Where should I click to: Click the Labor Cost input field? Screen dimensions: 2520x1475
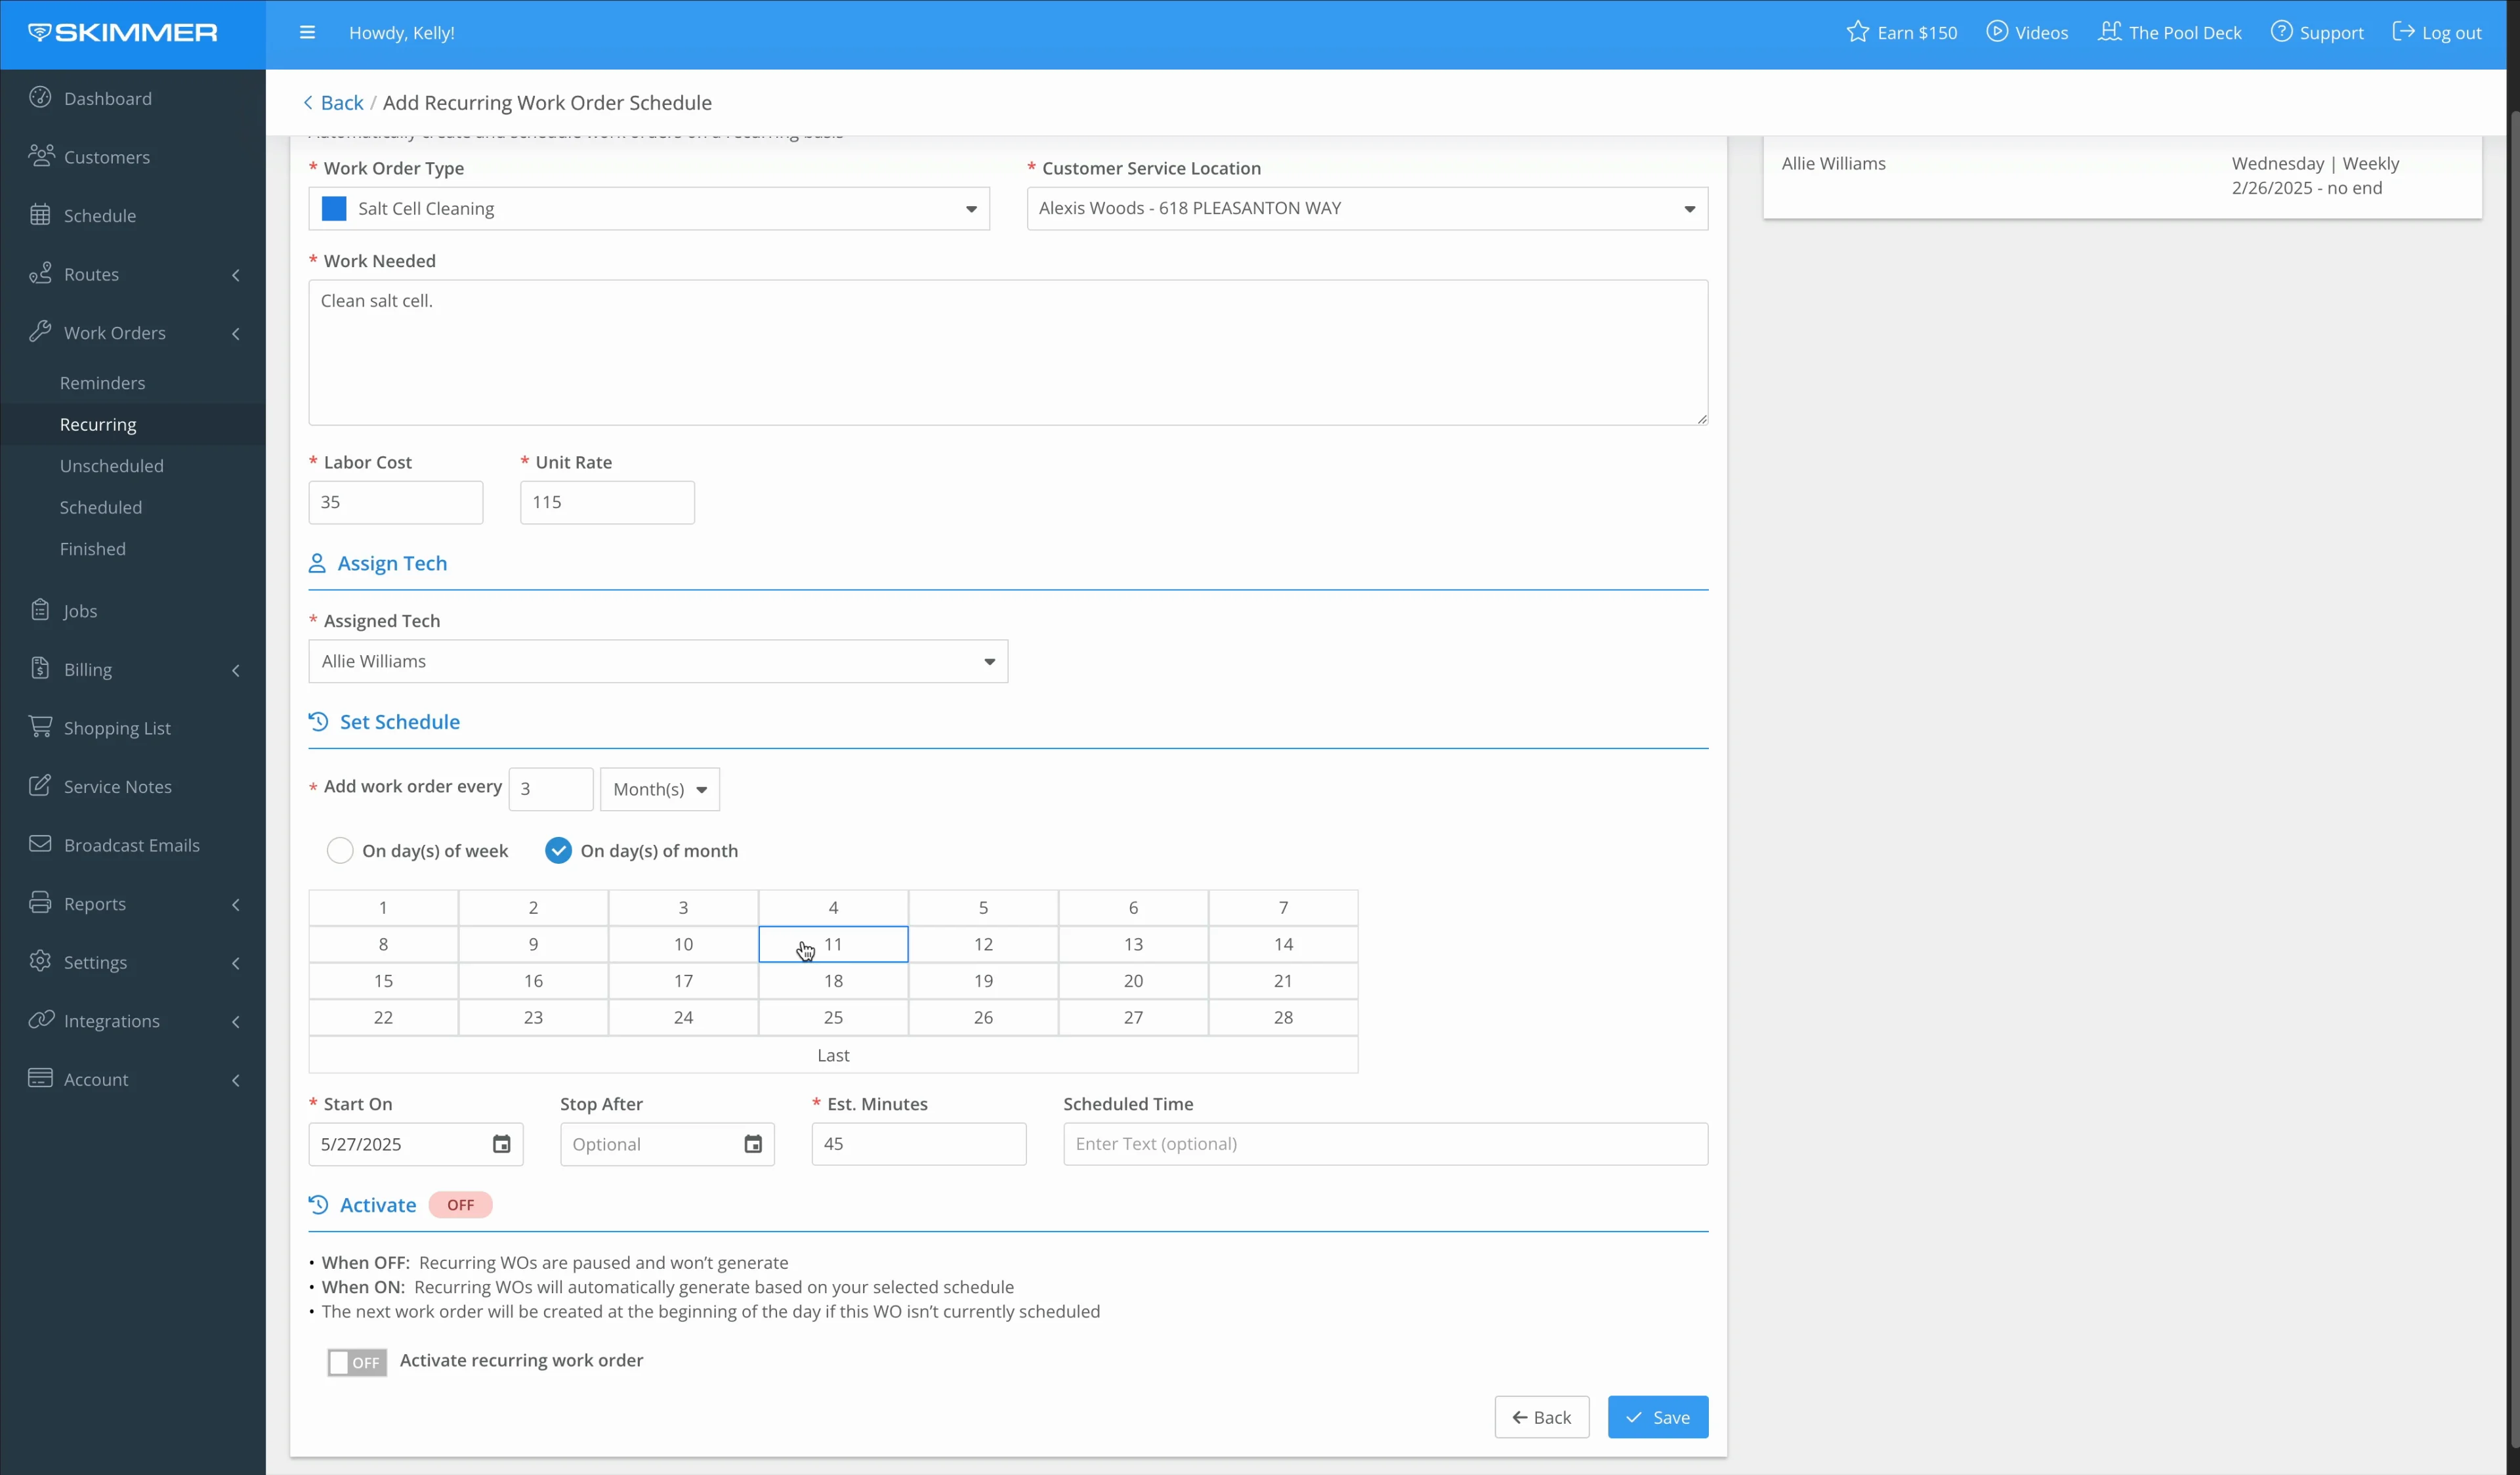[x=396, y=502]
